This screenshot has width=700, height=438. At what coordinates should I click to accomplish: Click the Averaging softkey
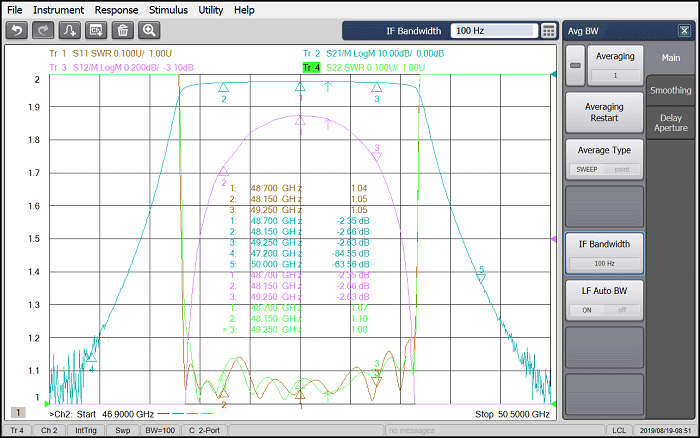(x=615, y=65)
